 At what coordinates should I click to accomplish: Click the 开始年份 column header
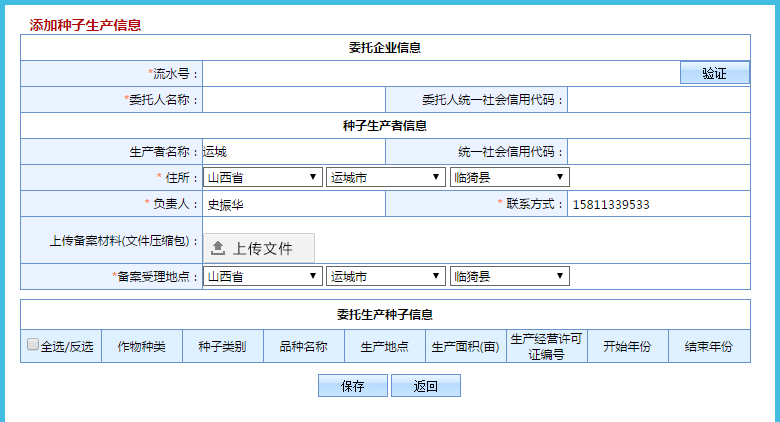[627, 346]
